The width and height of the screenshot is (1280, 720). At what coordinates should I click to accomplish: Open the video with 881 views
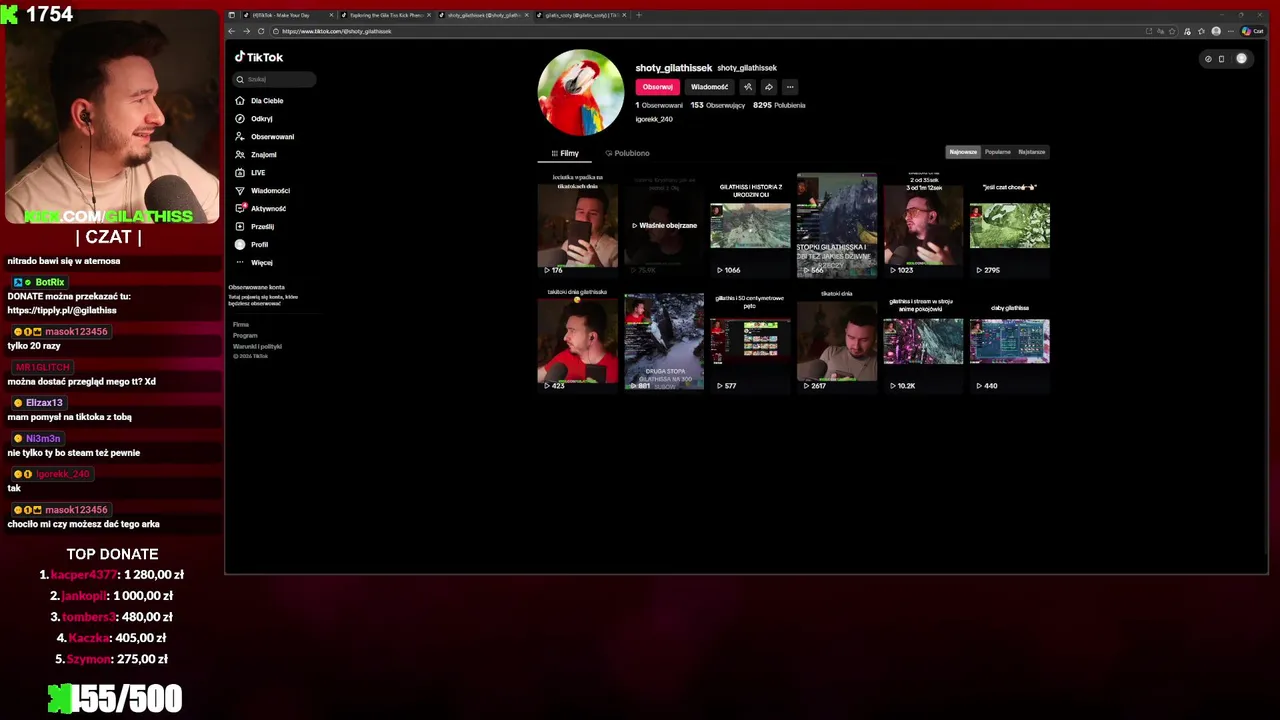(x=664, y=340)
